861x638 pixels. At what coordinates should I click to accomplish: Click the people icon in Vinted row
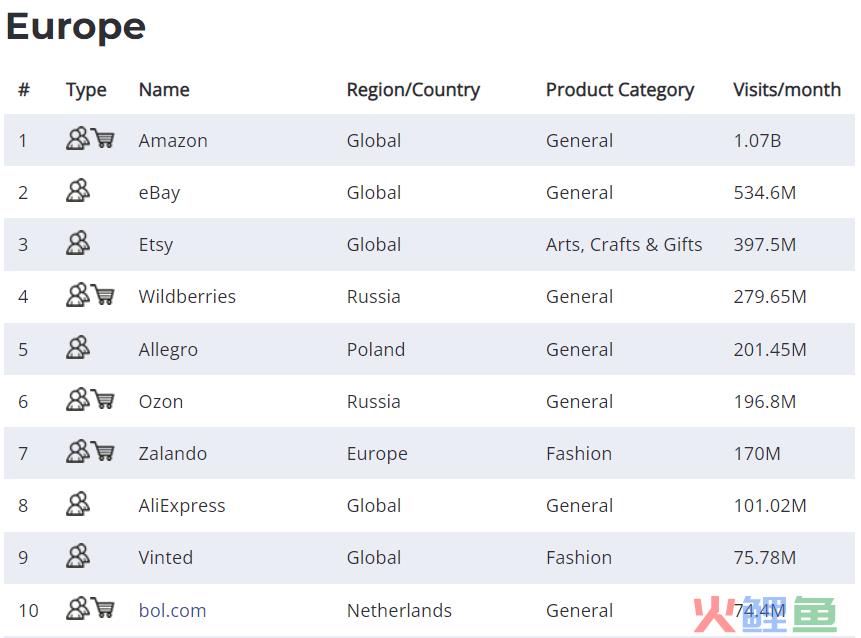(x=78, y=556)
